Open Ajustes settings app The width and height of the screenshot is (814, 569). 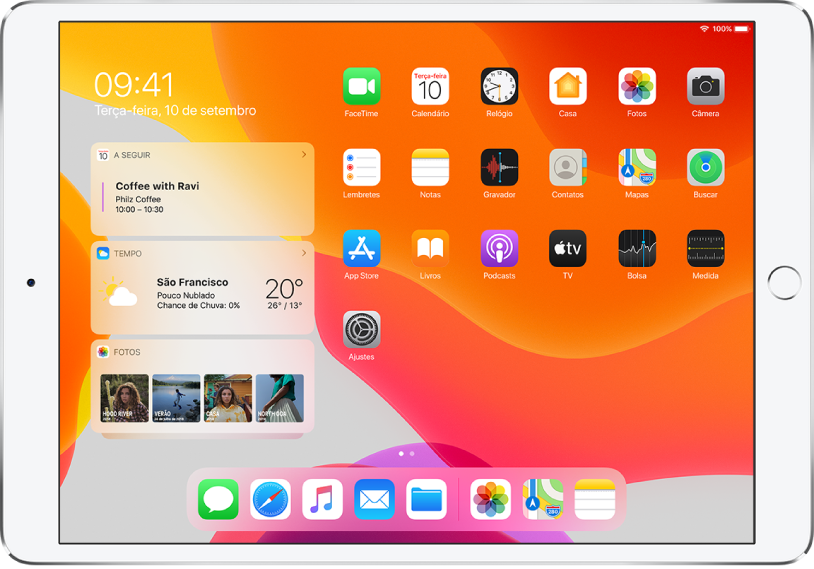point(361,329)
